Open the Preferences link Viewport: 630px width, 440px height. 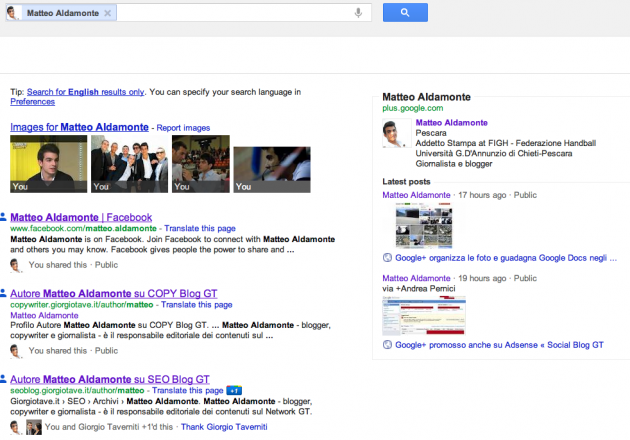tap(33, 102)
